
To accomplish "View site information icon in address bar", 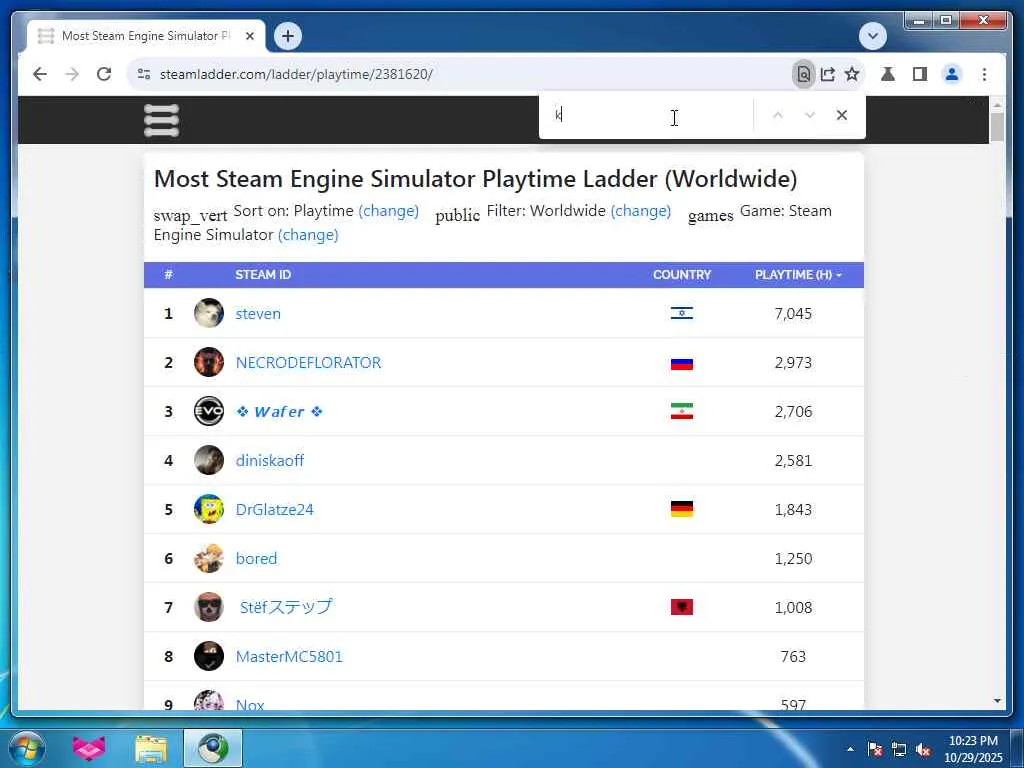I will [x=144, y=74].
